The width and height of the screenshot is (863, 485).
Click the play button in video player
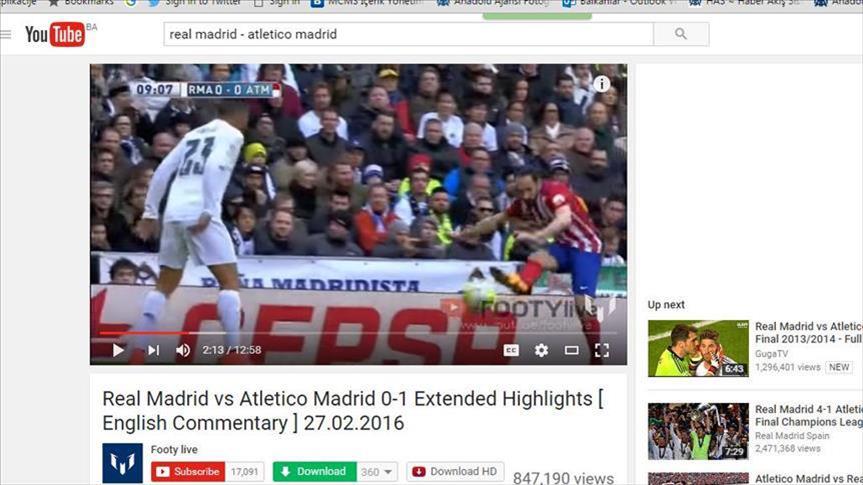click(x=118, y=350)
